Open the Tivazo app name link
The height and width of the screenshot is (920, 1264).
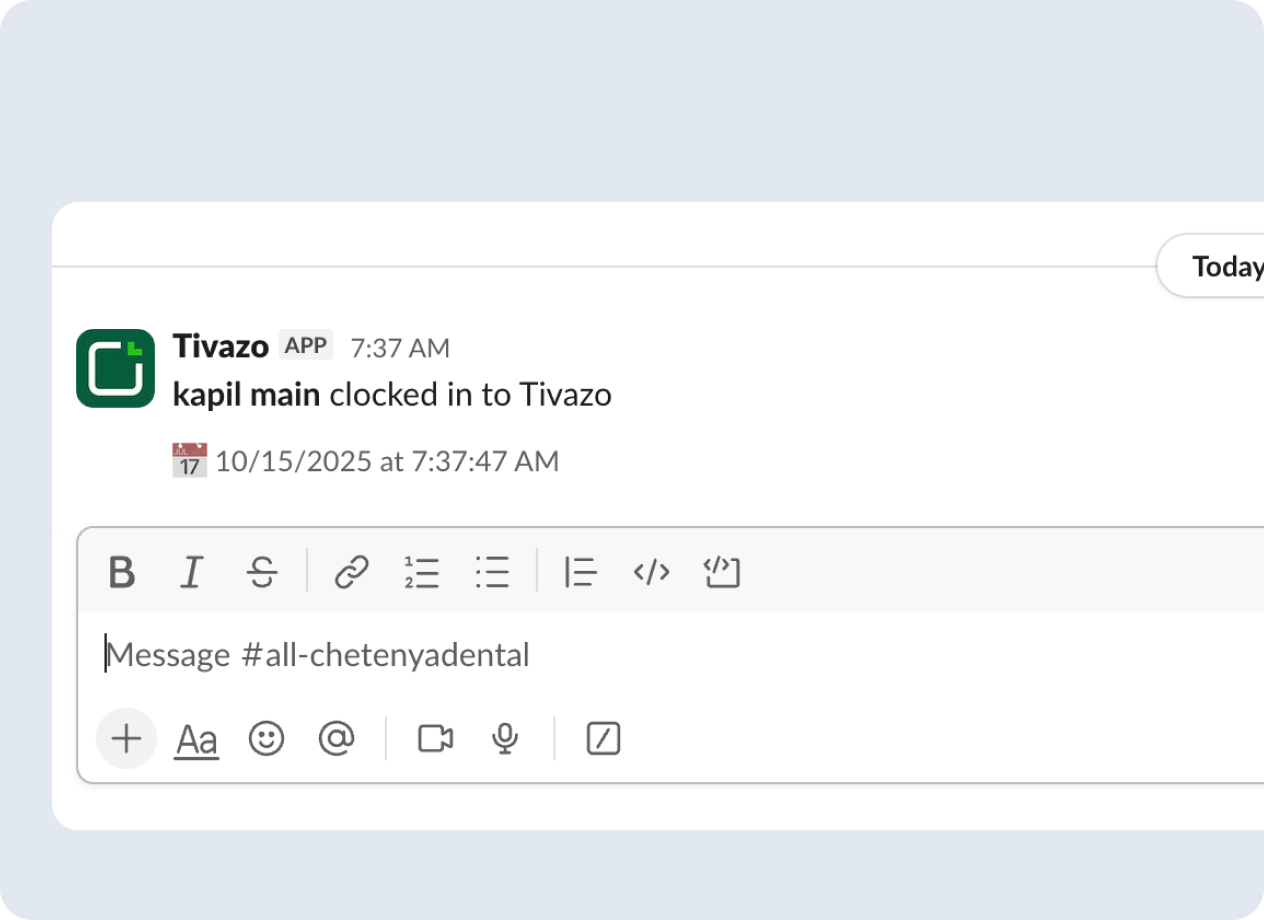click(220, 346)
